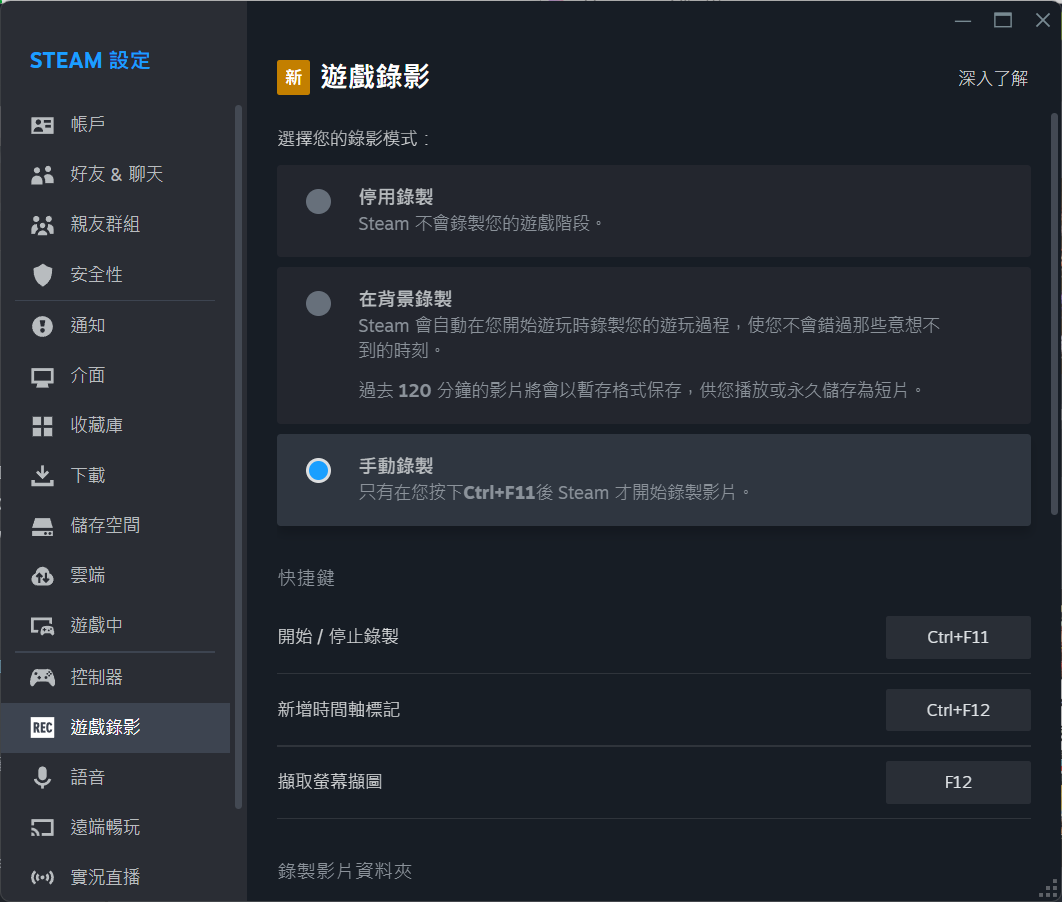
Task: Change the 擷取螢幕擷圖 F12 hotkey
Action: pos(958,782)
